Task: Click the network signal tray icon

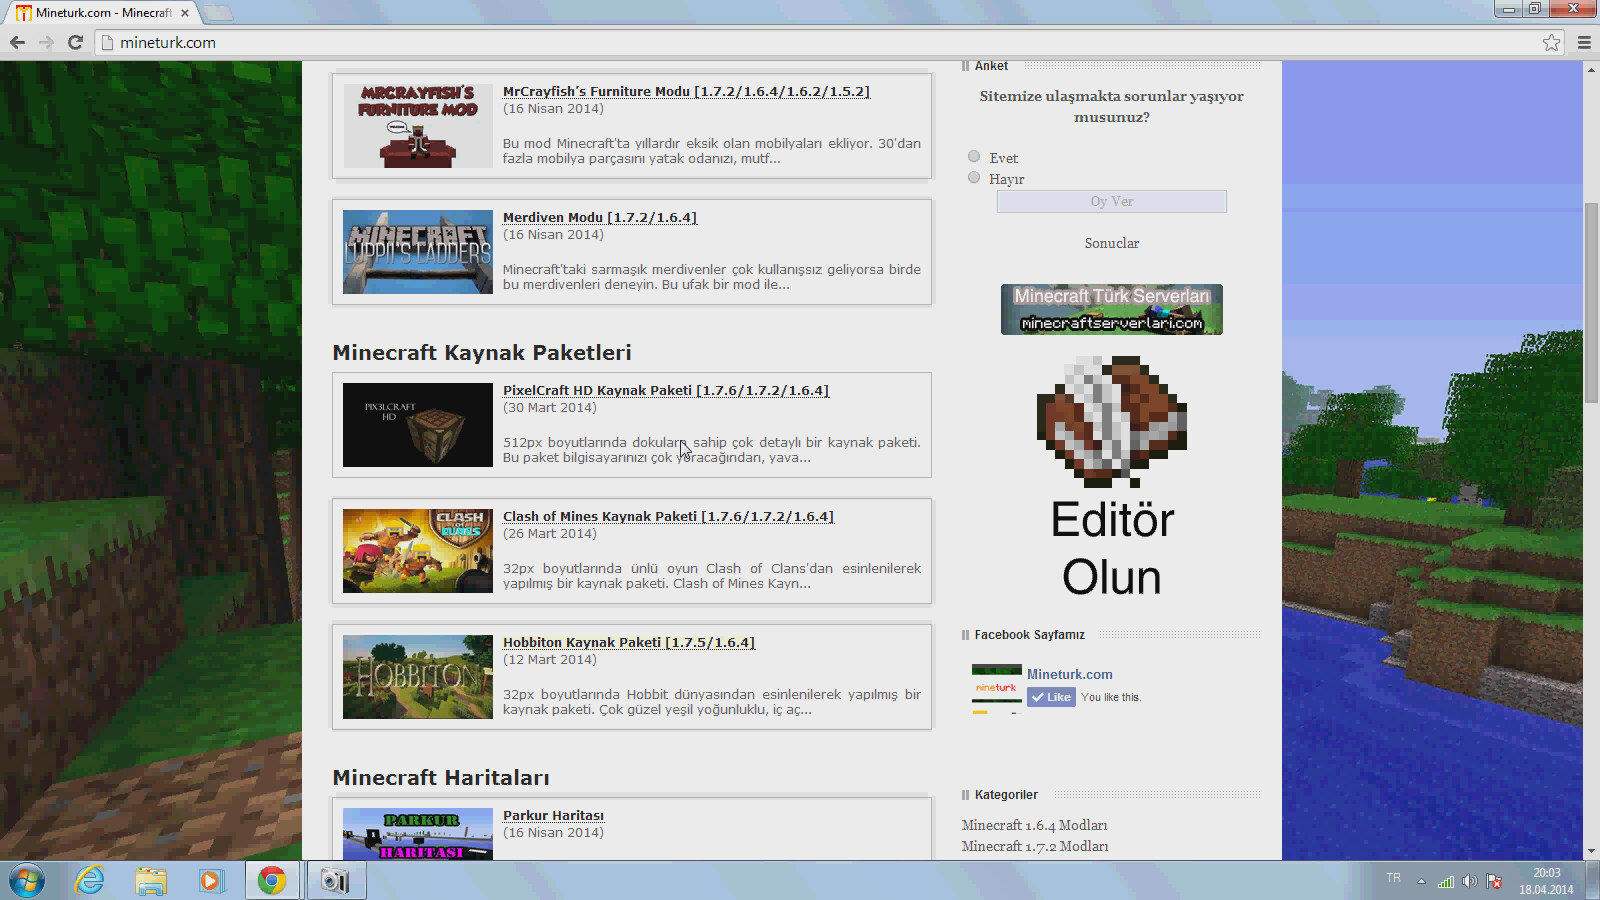Action: tap(1446, 881)
